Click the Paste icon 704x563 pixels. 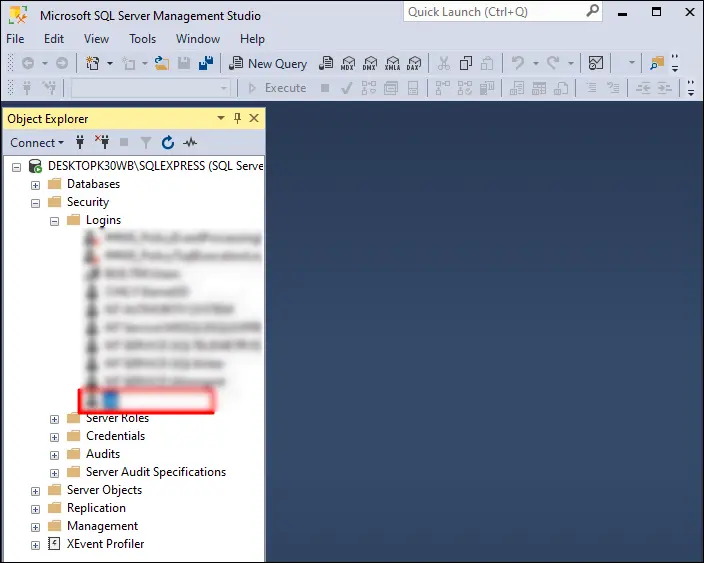487,63
